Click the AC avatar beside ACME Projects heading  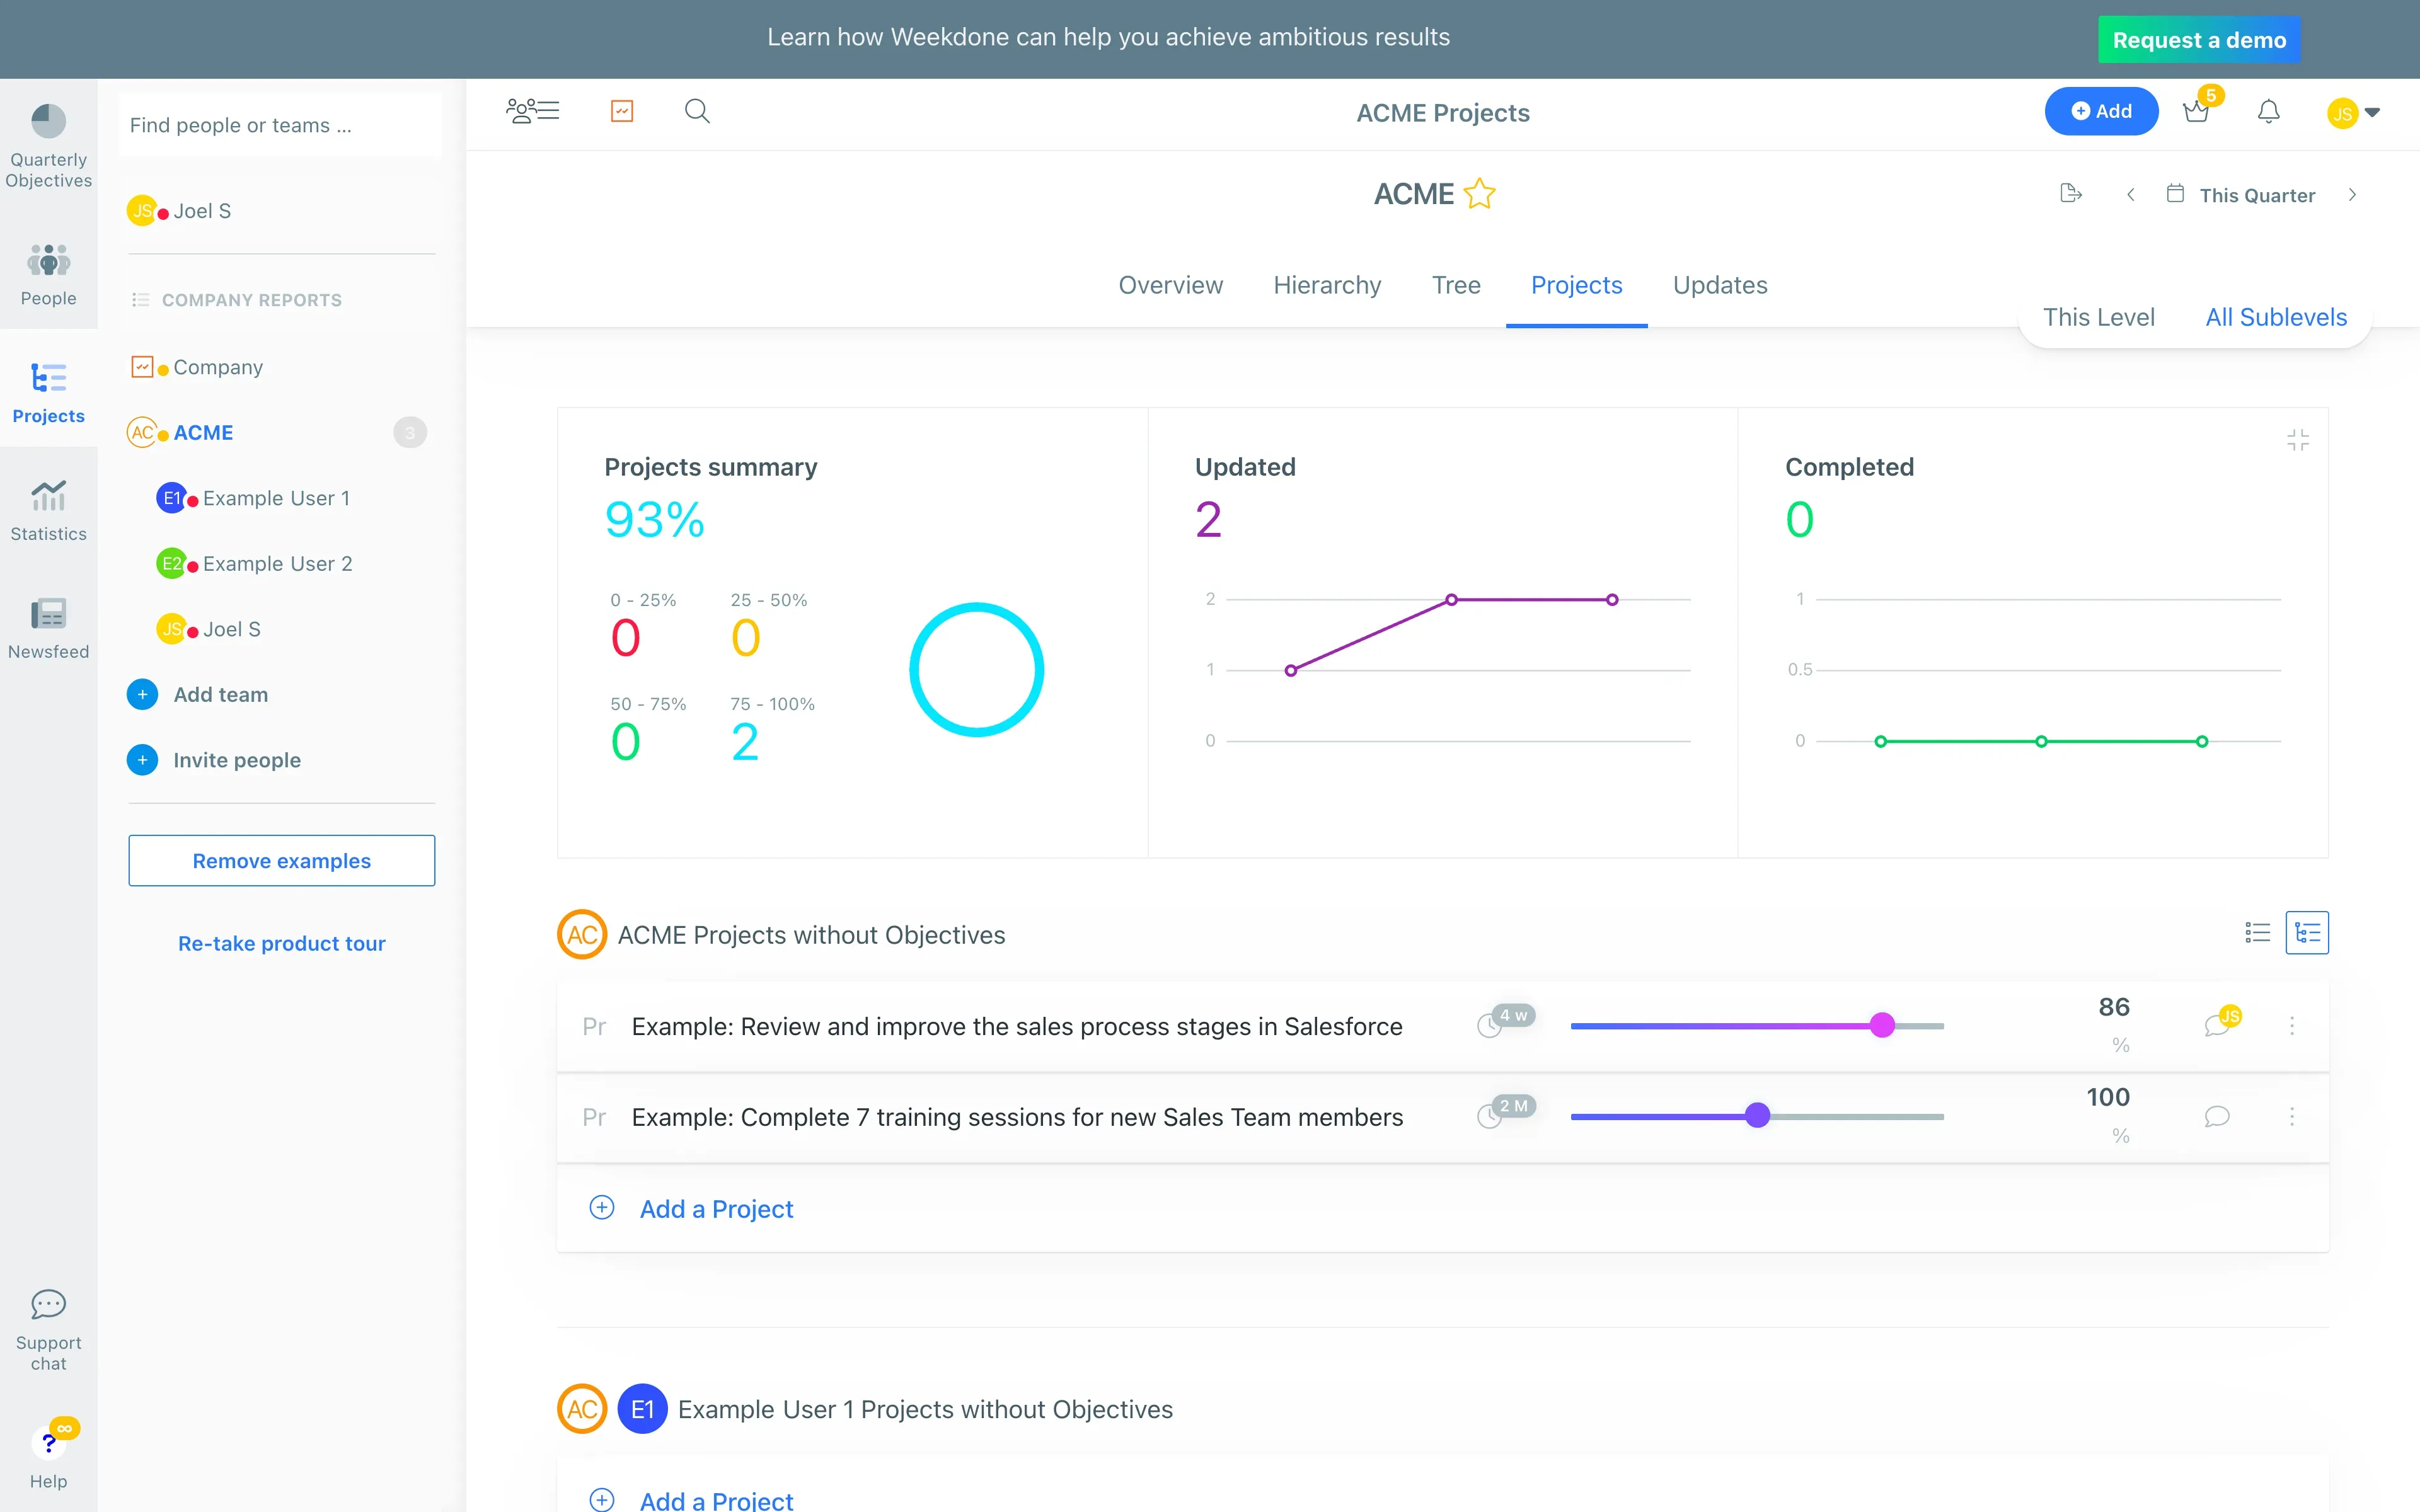pyautogui.click(x=582, y=934)
